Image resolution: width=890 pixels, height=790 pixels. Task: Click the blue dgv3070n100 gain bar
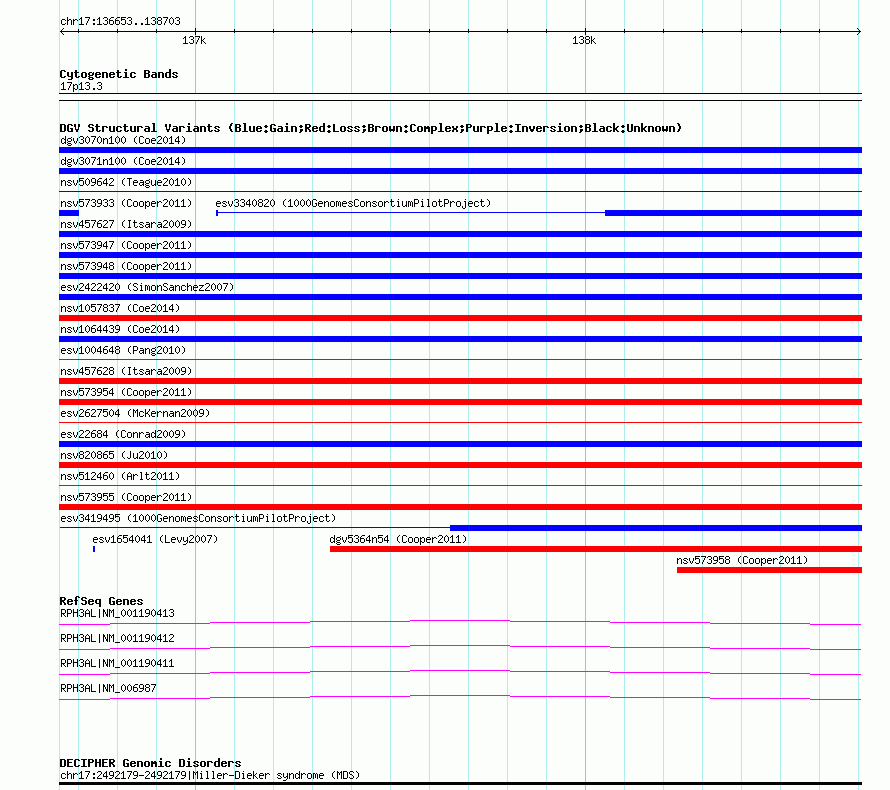(x=460, y=150)
